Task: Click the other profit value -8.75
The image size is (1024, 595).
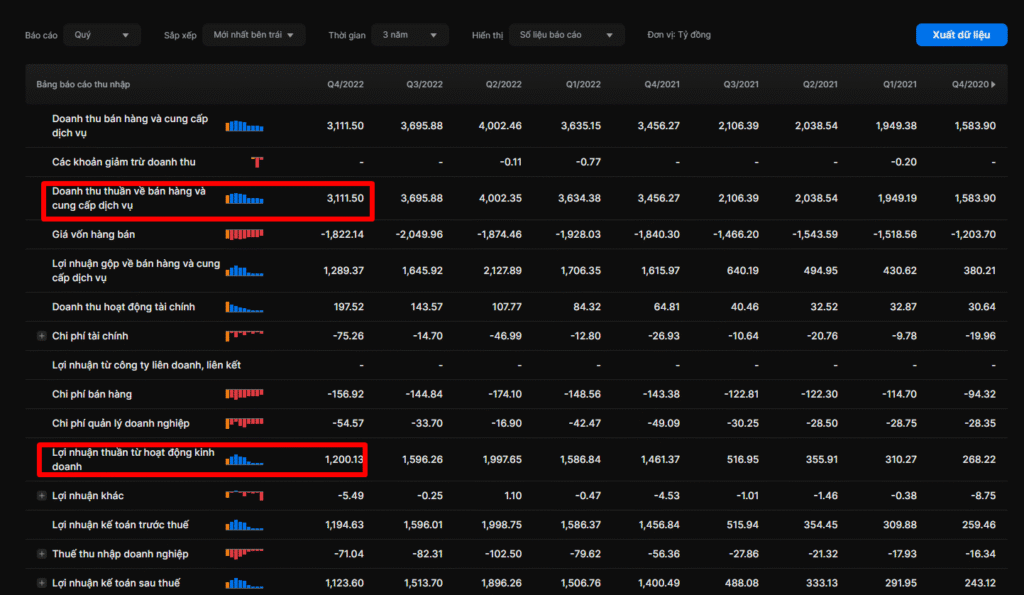Action: click(983, 496)
